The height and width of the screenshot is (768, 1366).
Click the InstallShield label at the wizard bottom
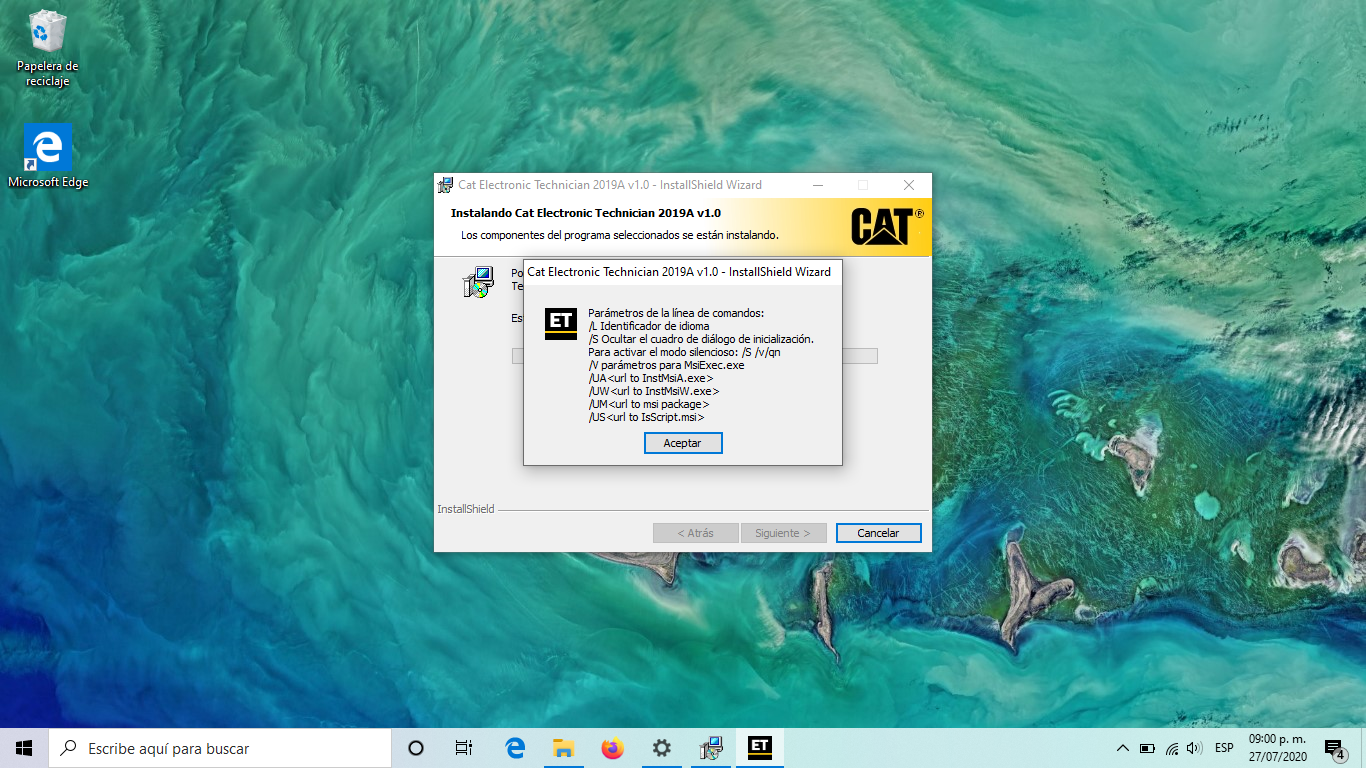466,509
